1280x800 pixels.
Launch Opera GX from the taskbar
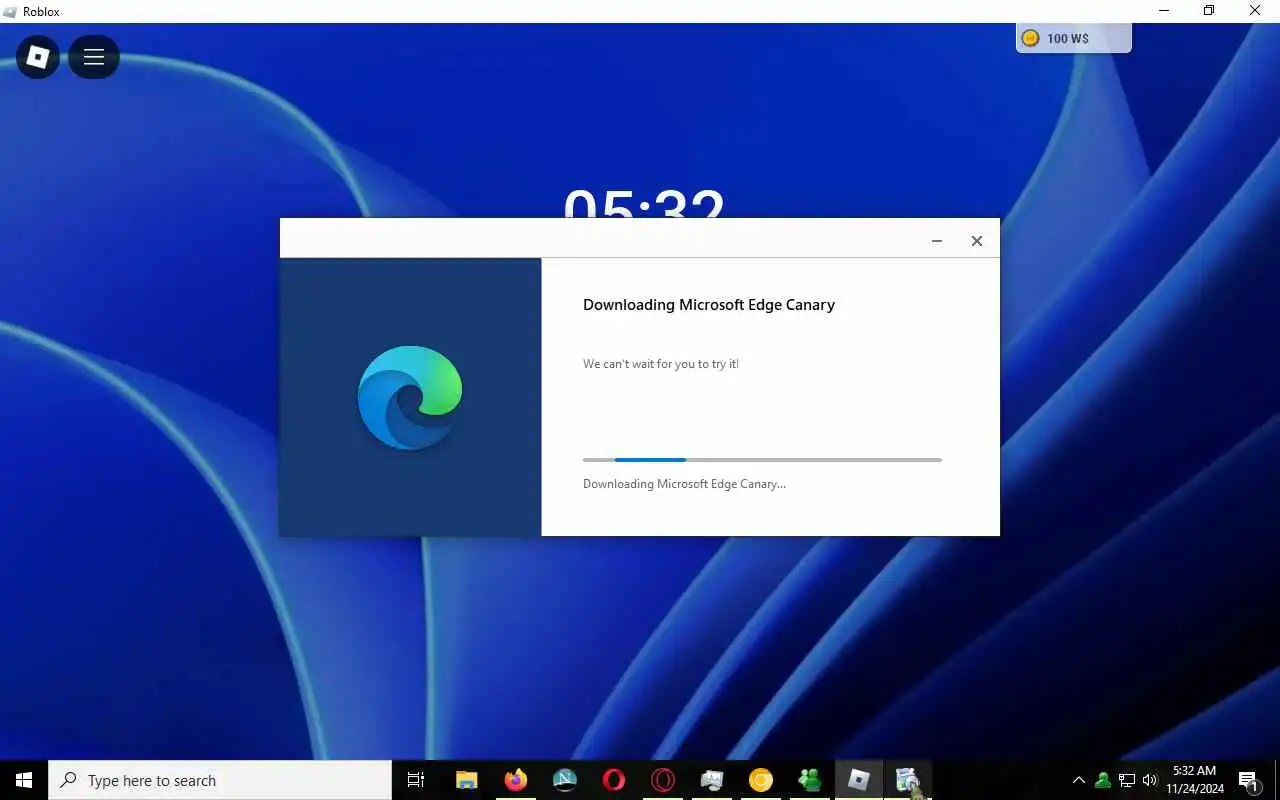click(x=663, y=780)
